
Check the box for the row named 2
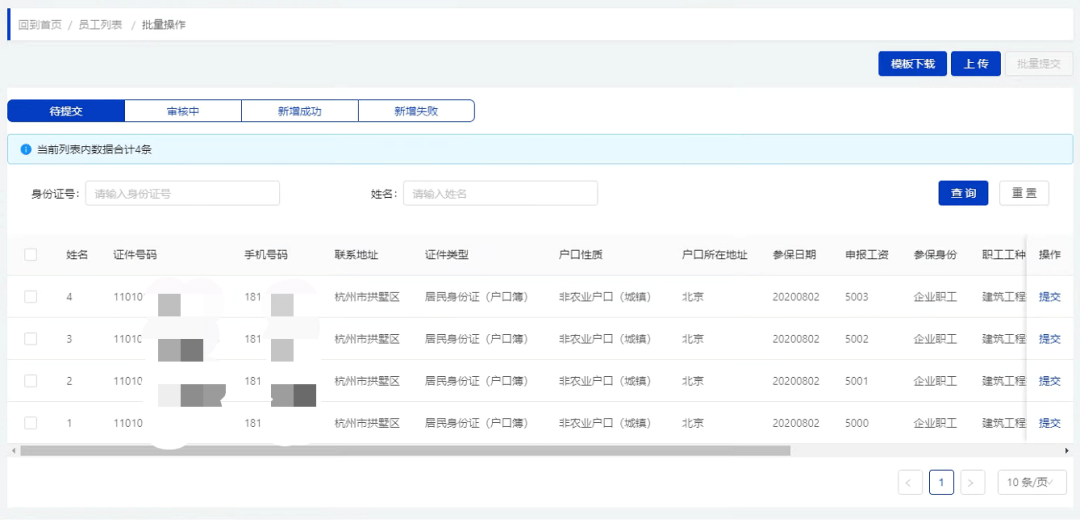pyautogui.click(x=30, y=381)
